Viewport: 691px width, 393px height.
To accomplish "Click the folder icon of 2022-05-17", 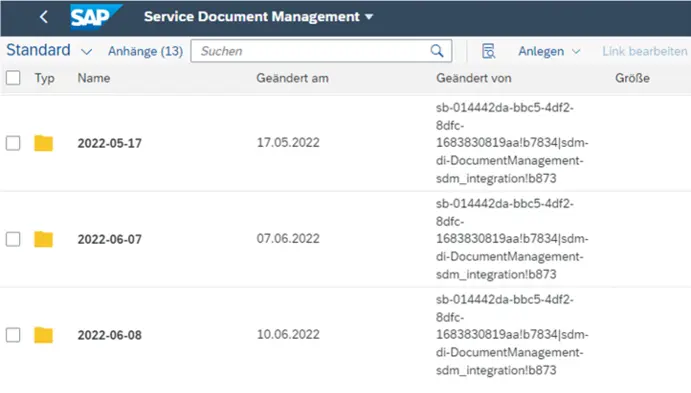I will click(44, 143).
